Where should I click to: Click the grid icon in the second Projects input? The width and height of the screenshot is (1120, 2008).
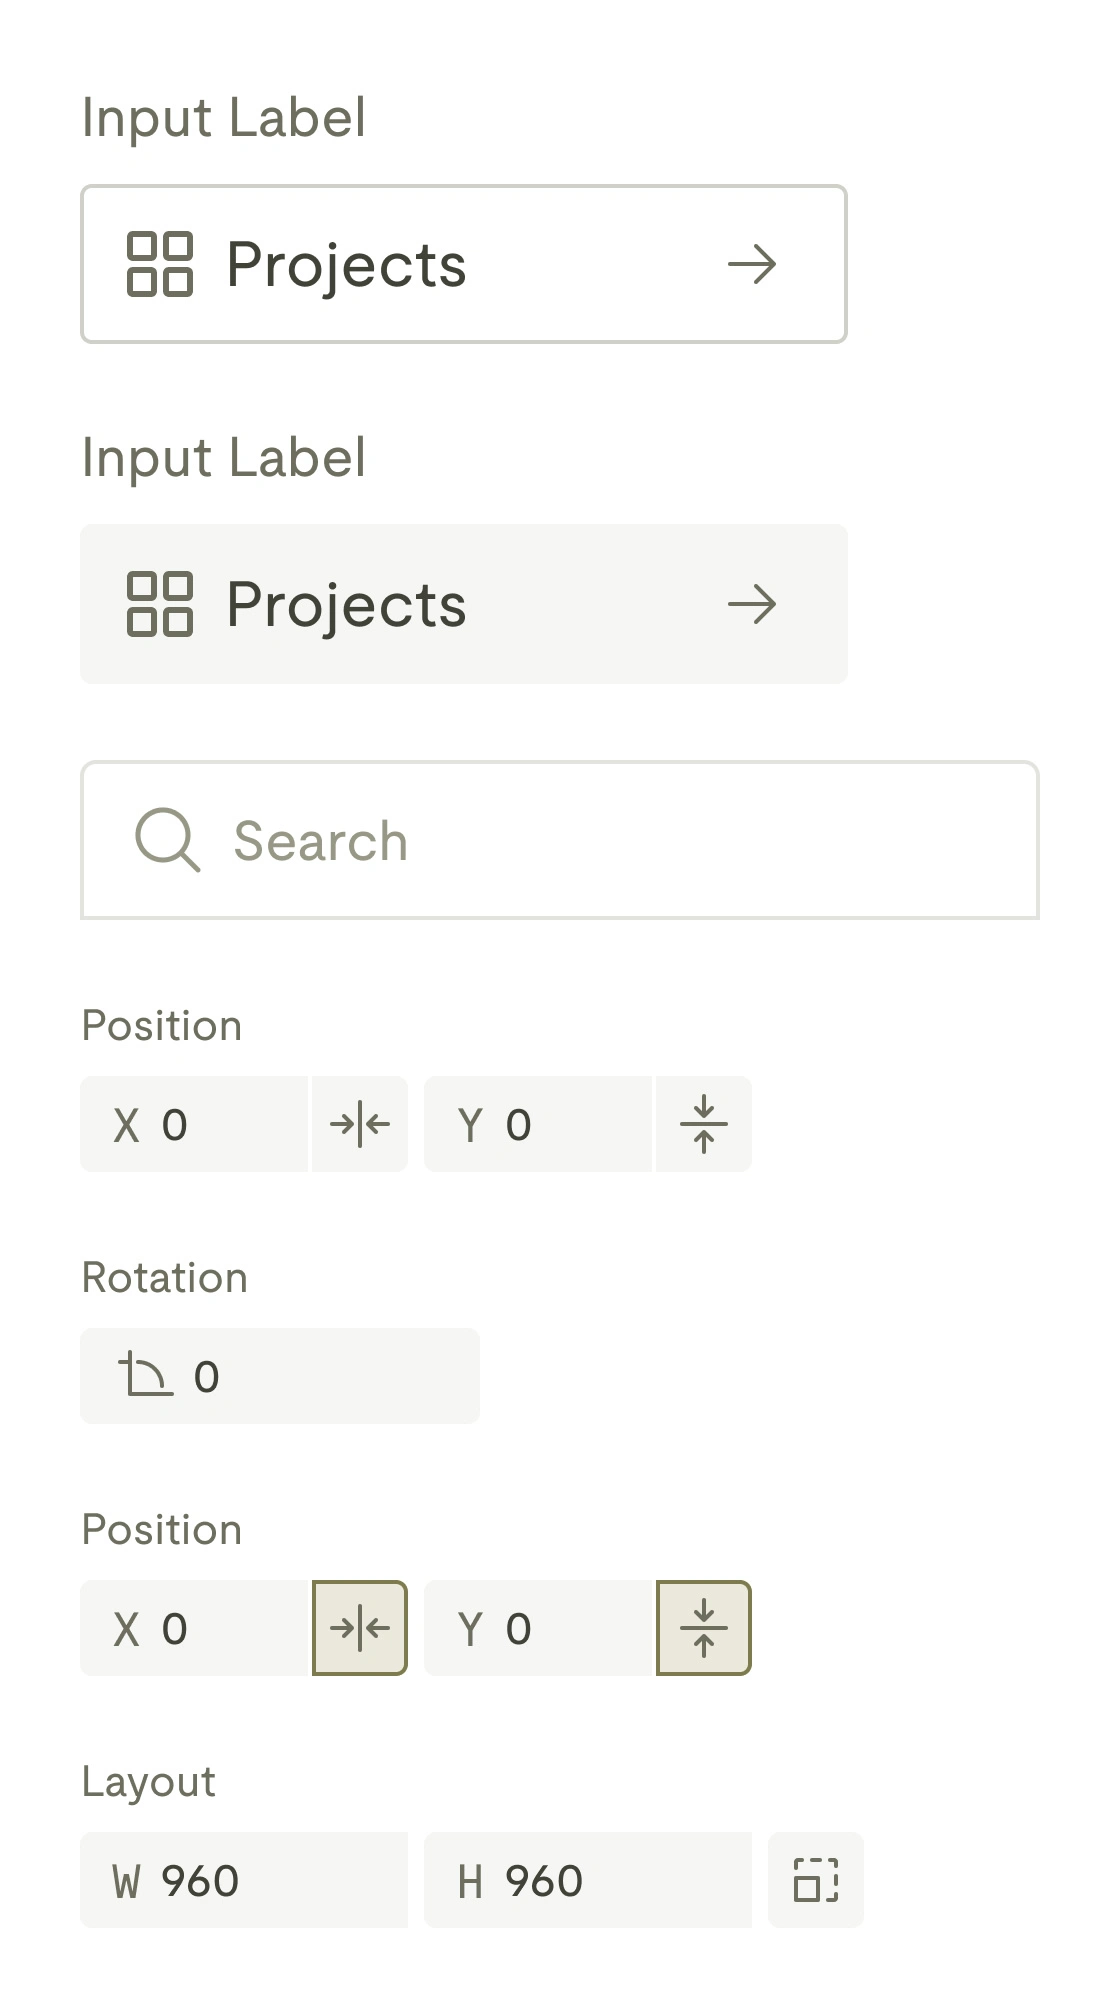point(160,603)
